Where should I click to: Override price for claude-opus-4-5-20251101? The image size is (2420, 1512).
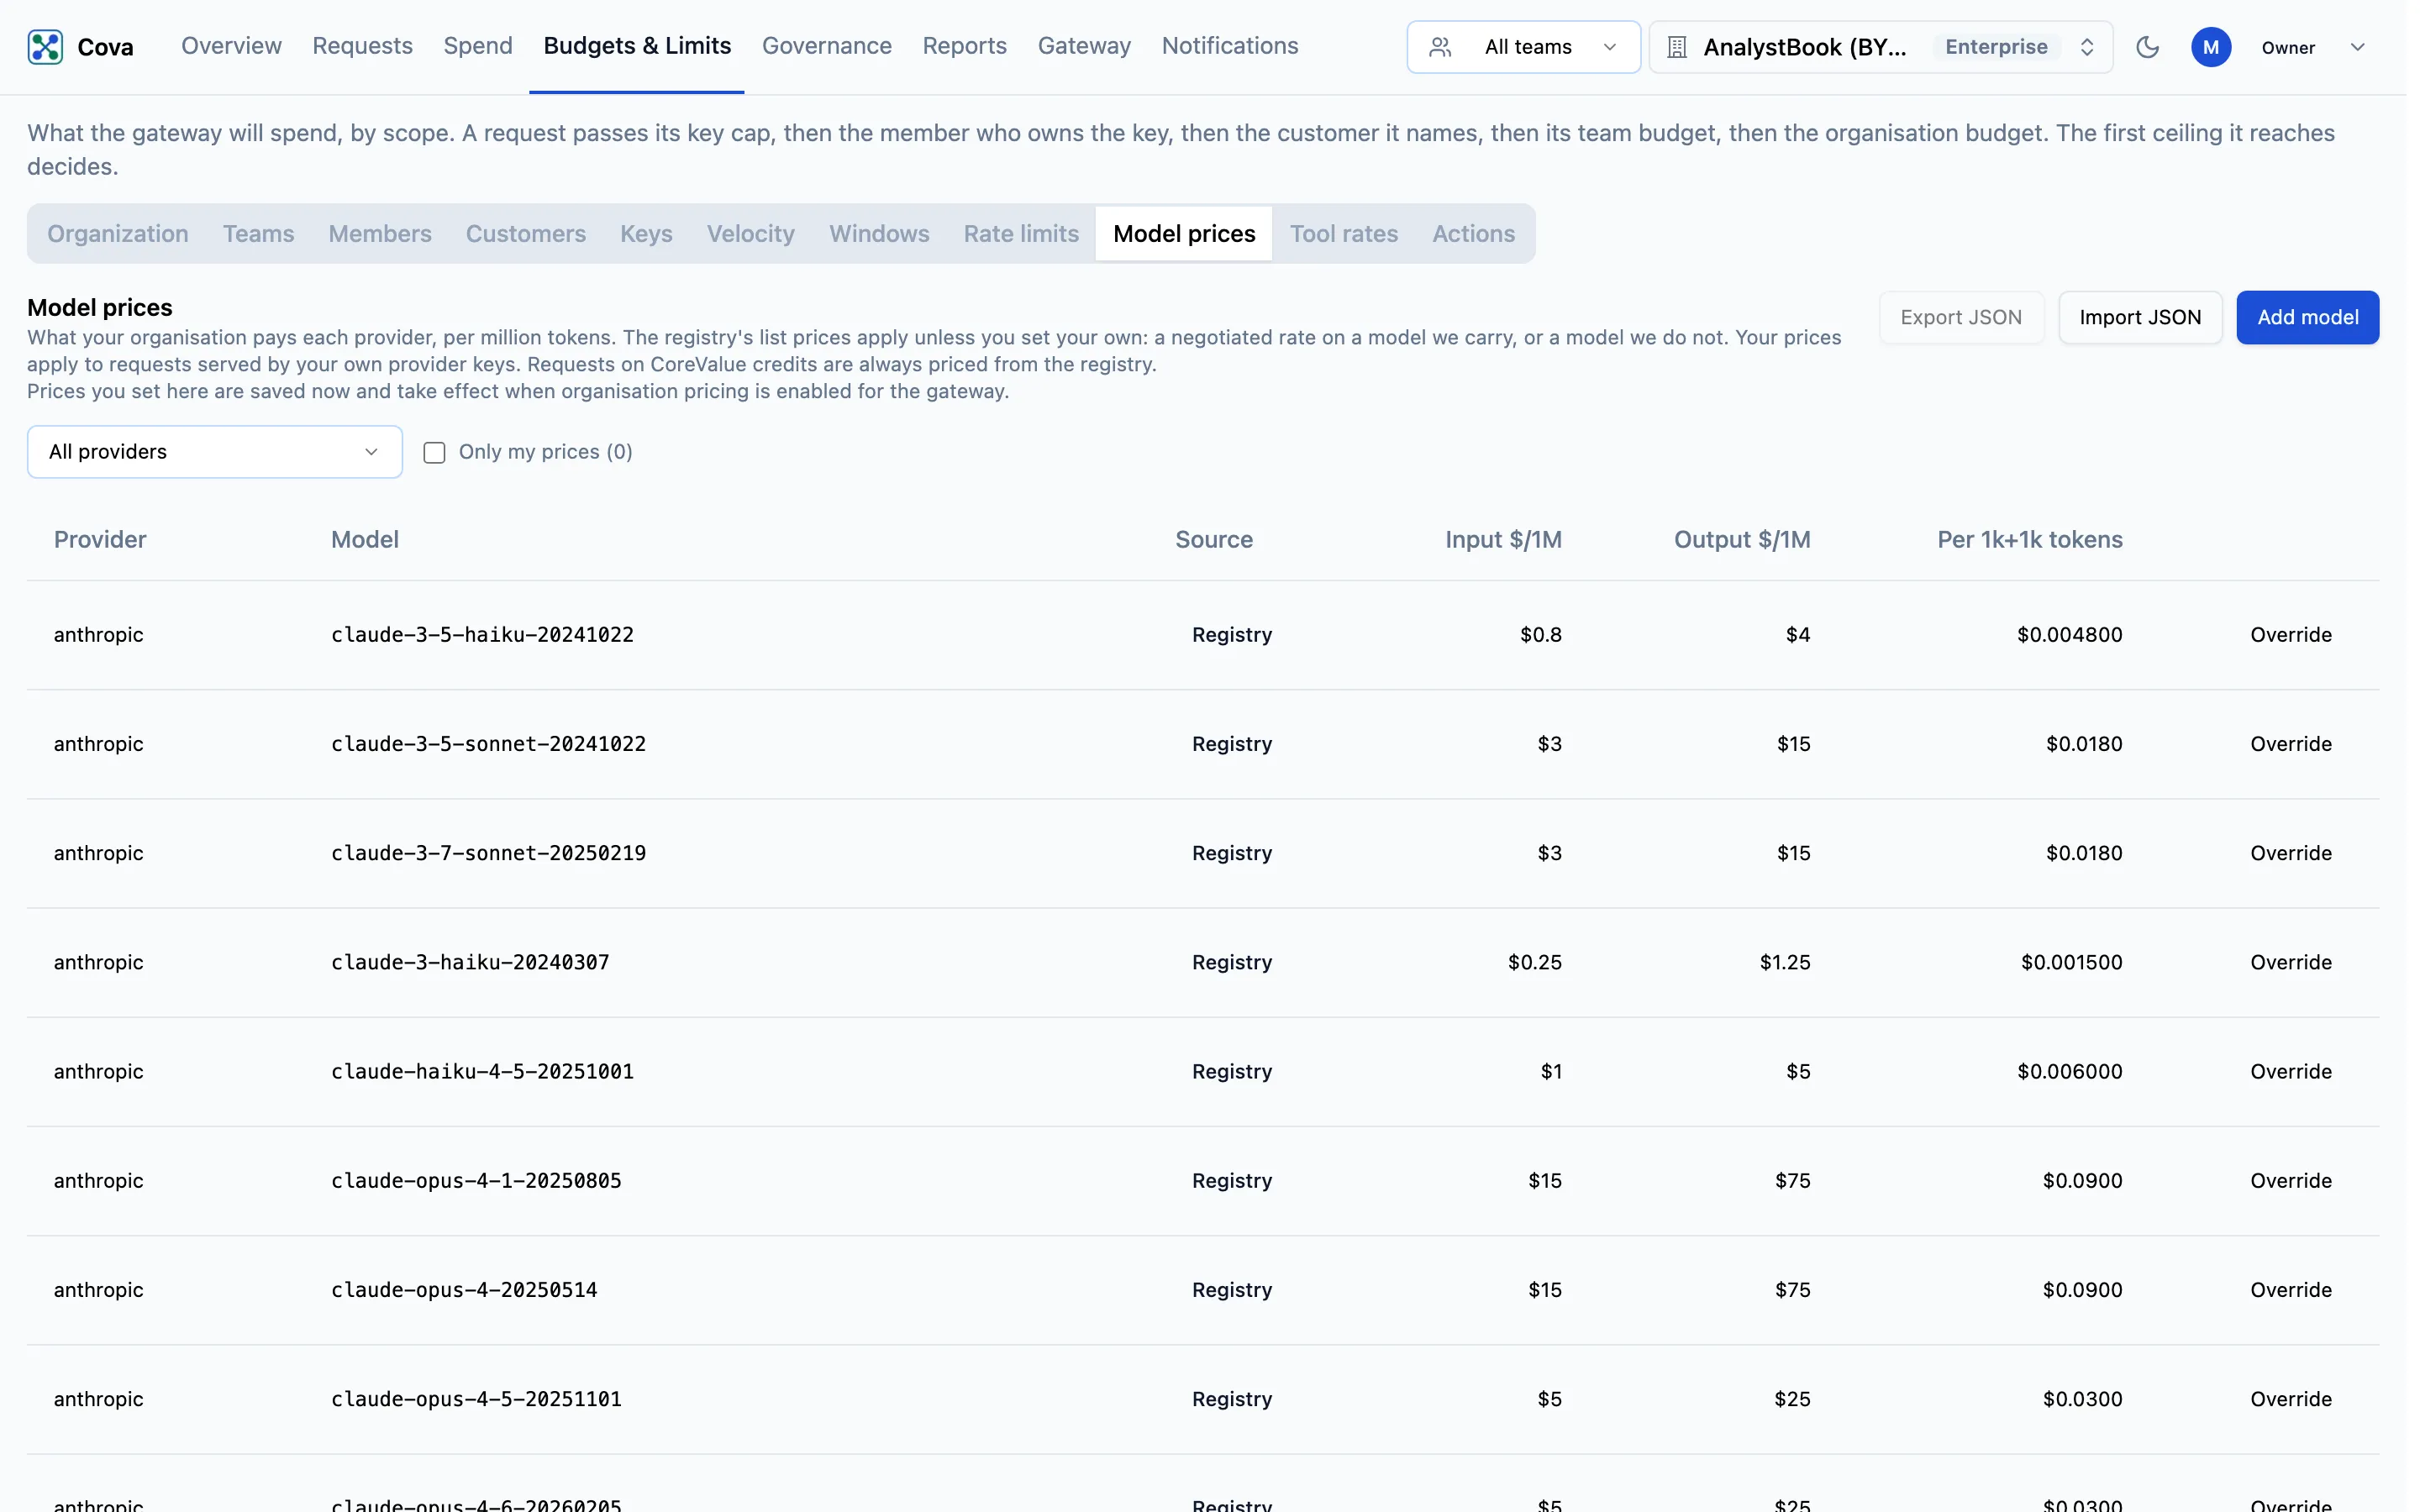(x=2291, y=1399)
